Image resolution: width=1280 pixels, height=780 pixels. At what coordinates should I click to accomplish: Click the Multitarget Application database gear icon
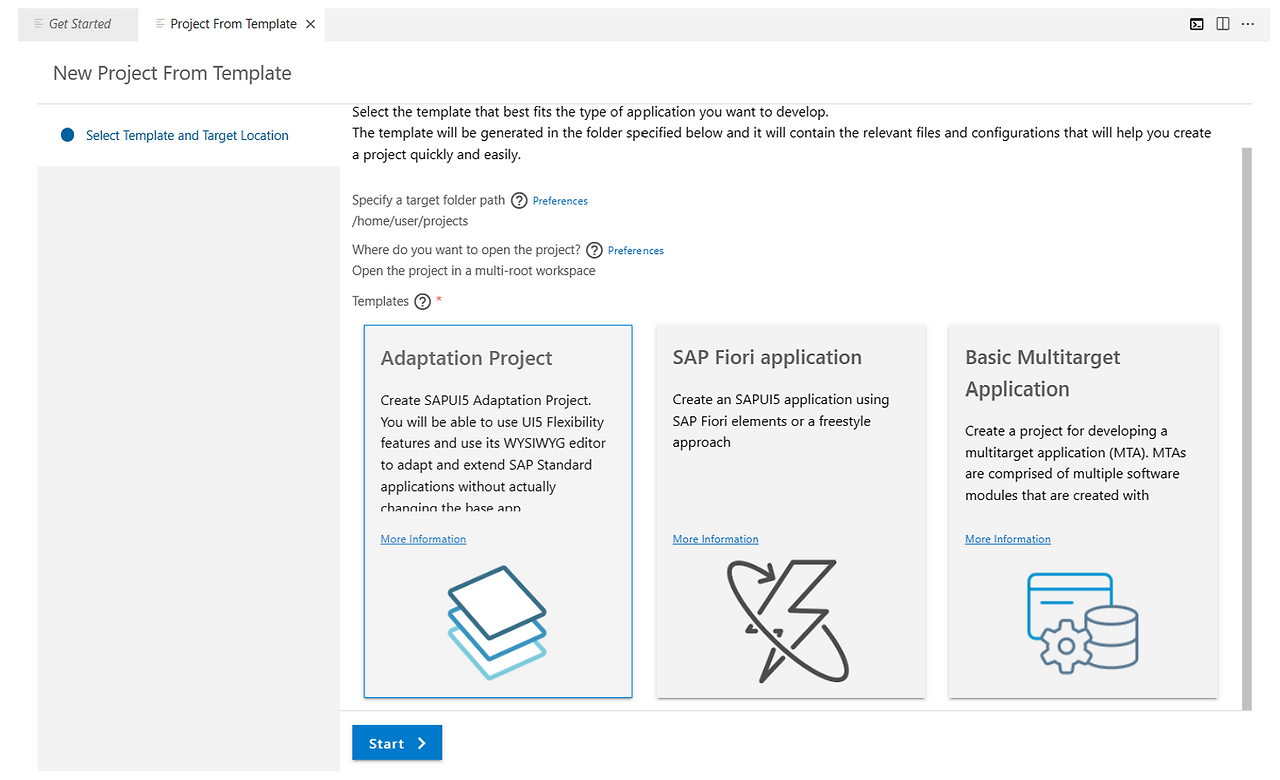(1082, 621)
